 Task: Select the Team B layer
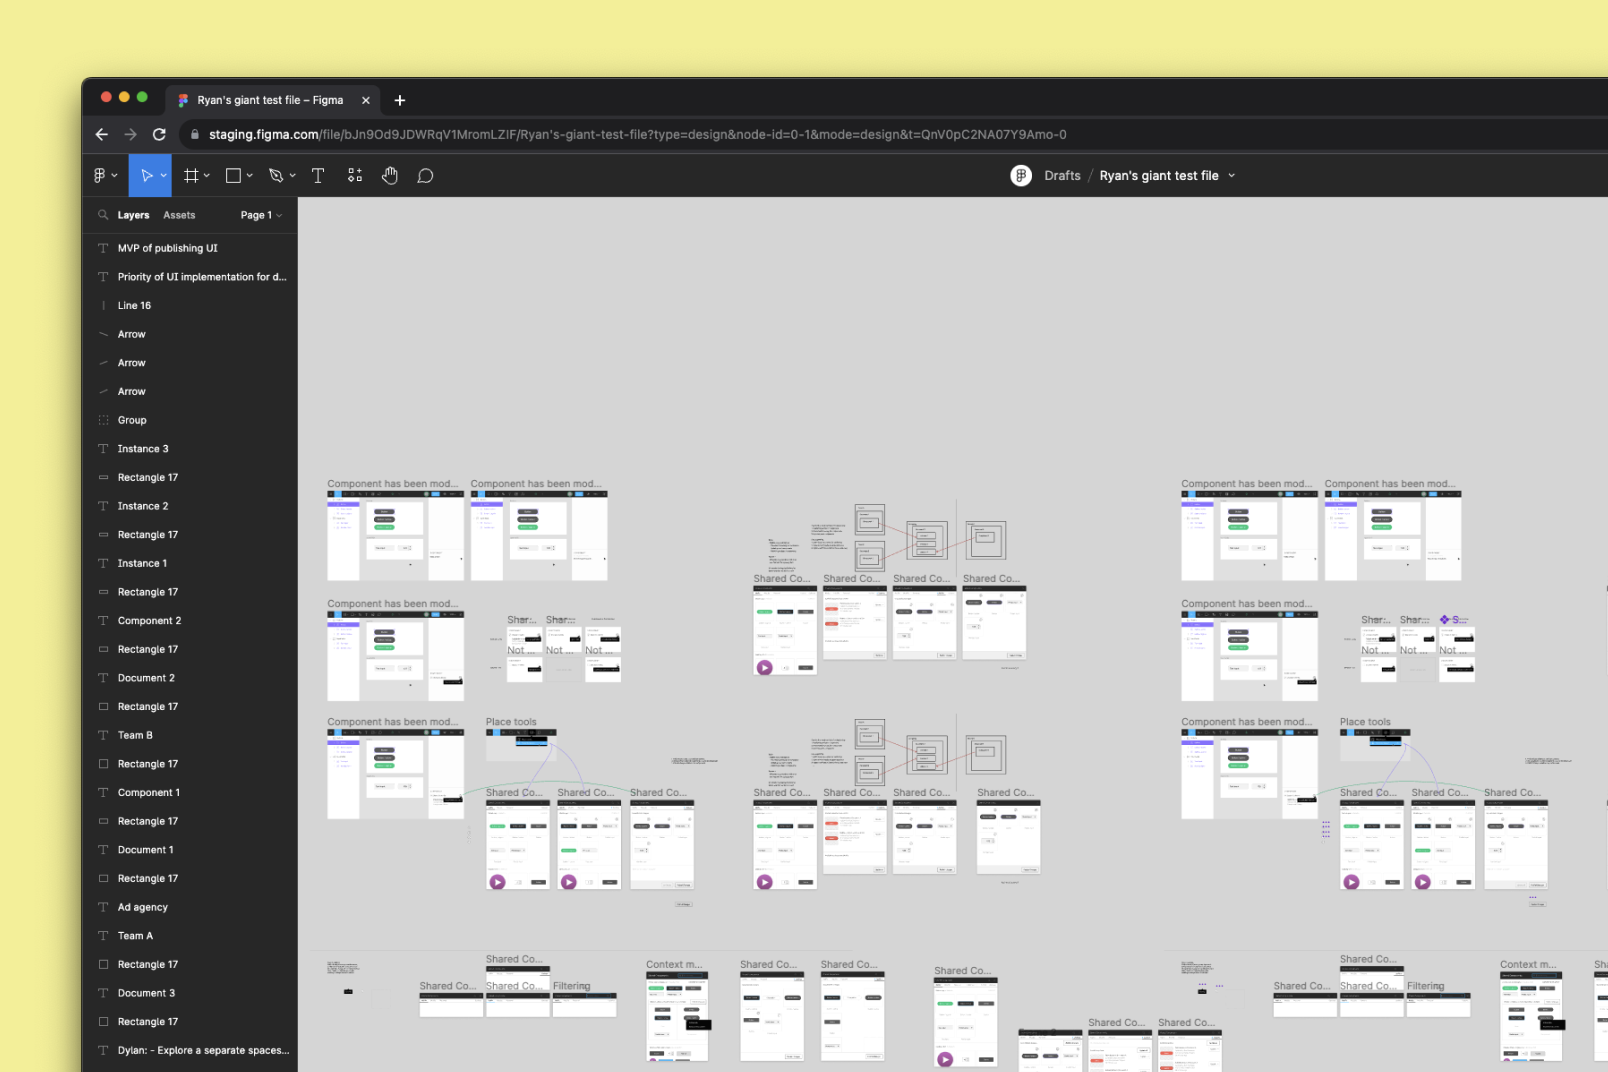coord(135,735)
